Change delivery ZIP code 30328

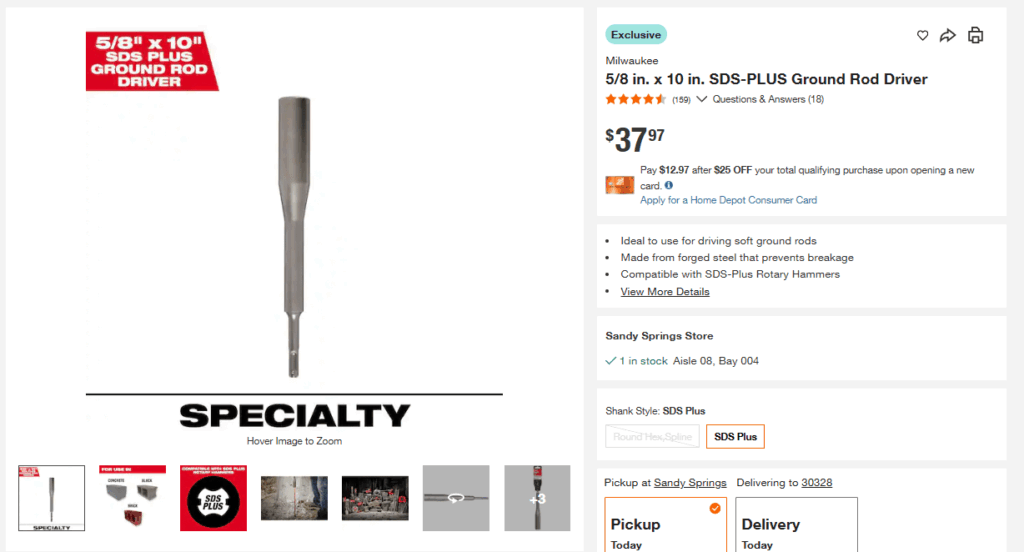(x=816, y=483)
